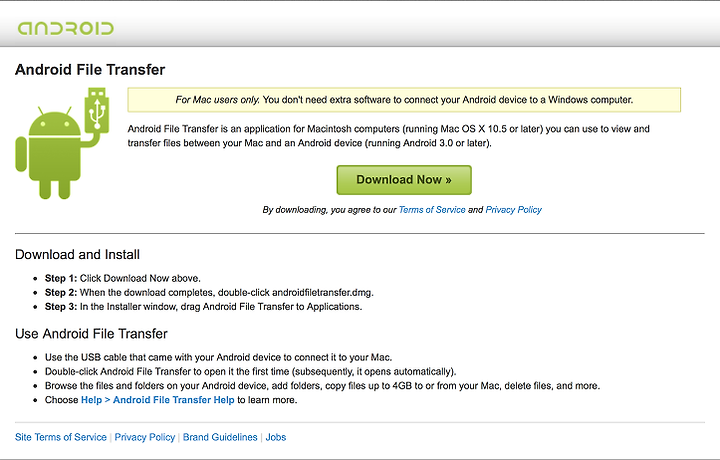
Task: Click Step 3 drag to Applications text
Action: click(203, 307)
